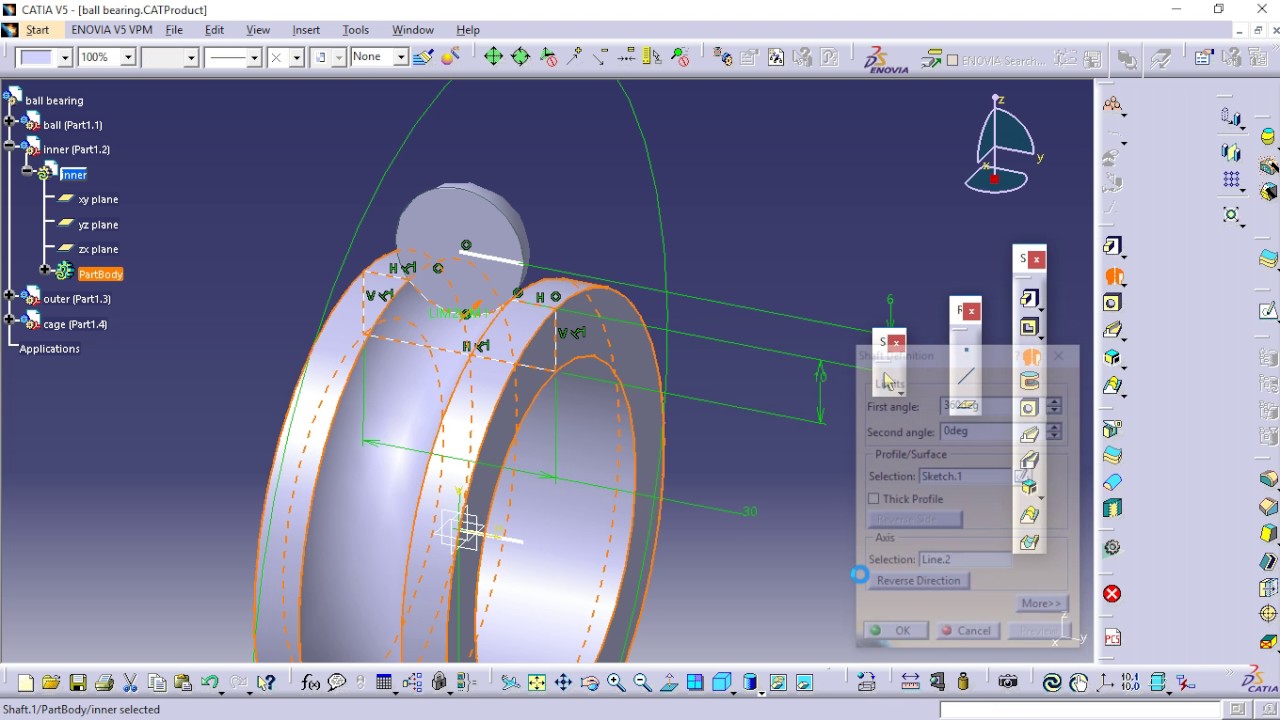Viewport: 1280px width, 720px height.
Task: Click the Painter brush icon in graphic properties
Action: [423, 57]
